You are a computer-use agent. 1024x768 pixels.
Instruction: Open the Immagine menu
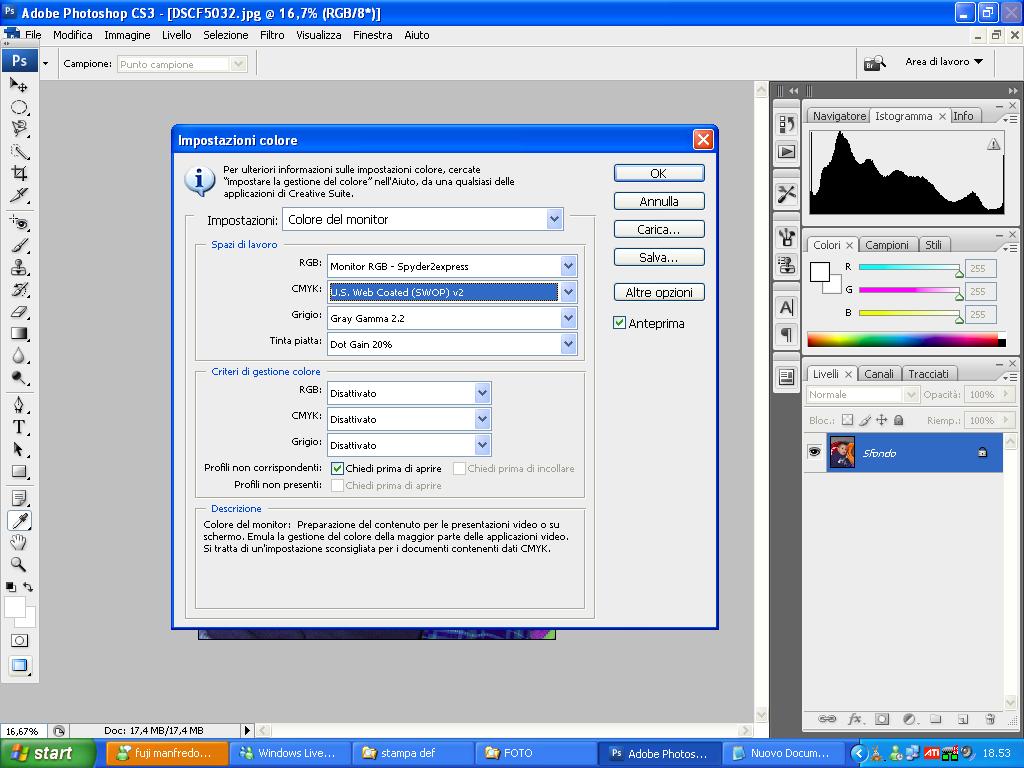(x=127, y=35)
